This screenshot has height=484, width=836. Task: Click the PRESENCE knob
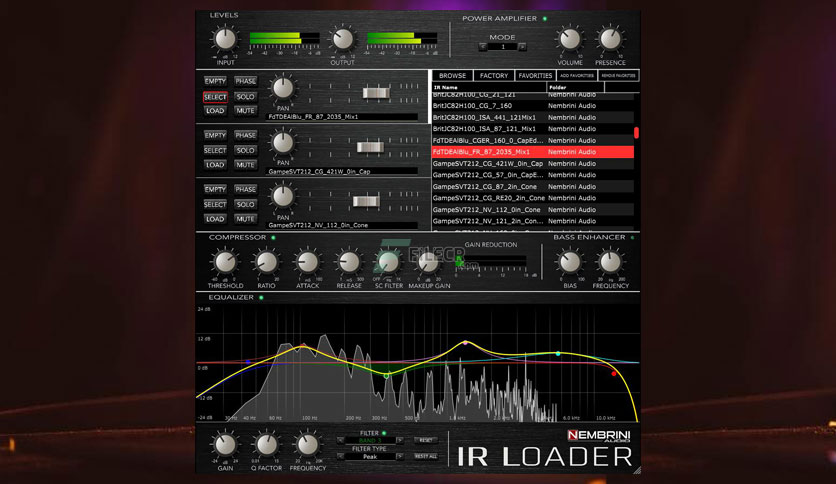[610, 39]
